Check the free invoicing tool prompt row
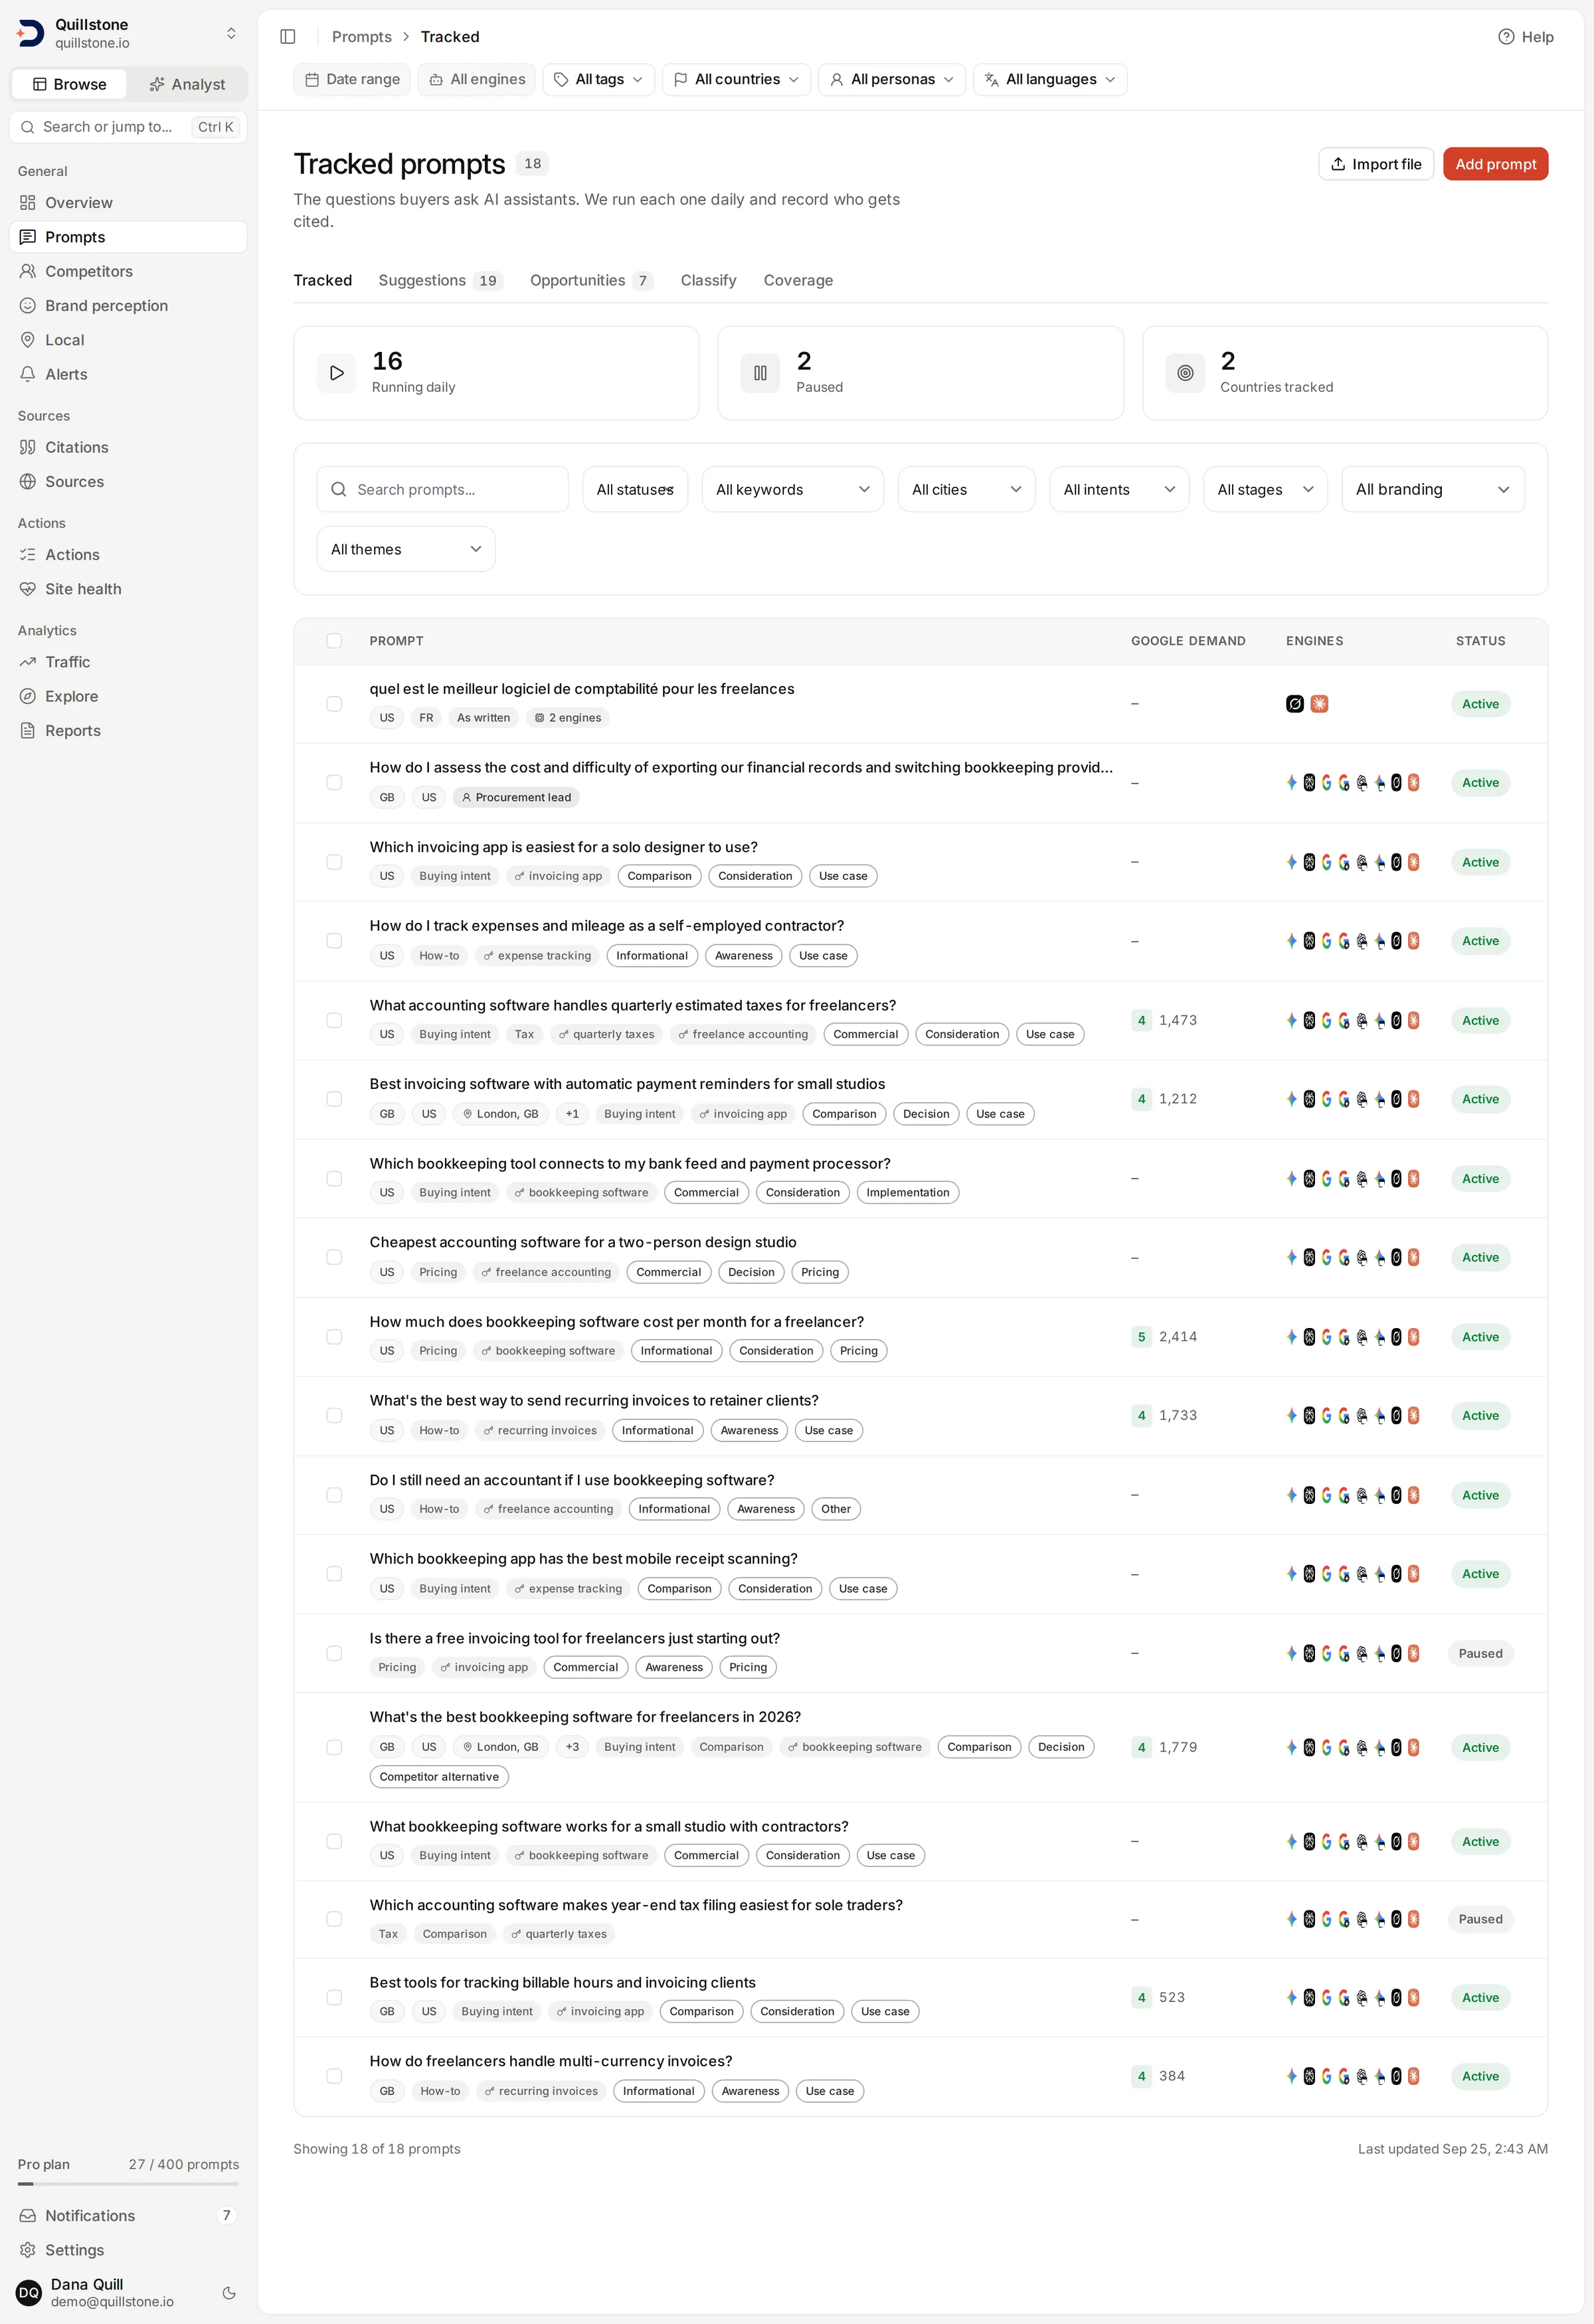The image size is (1594, 2324). tap(334, 1653)
